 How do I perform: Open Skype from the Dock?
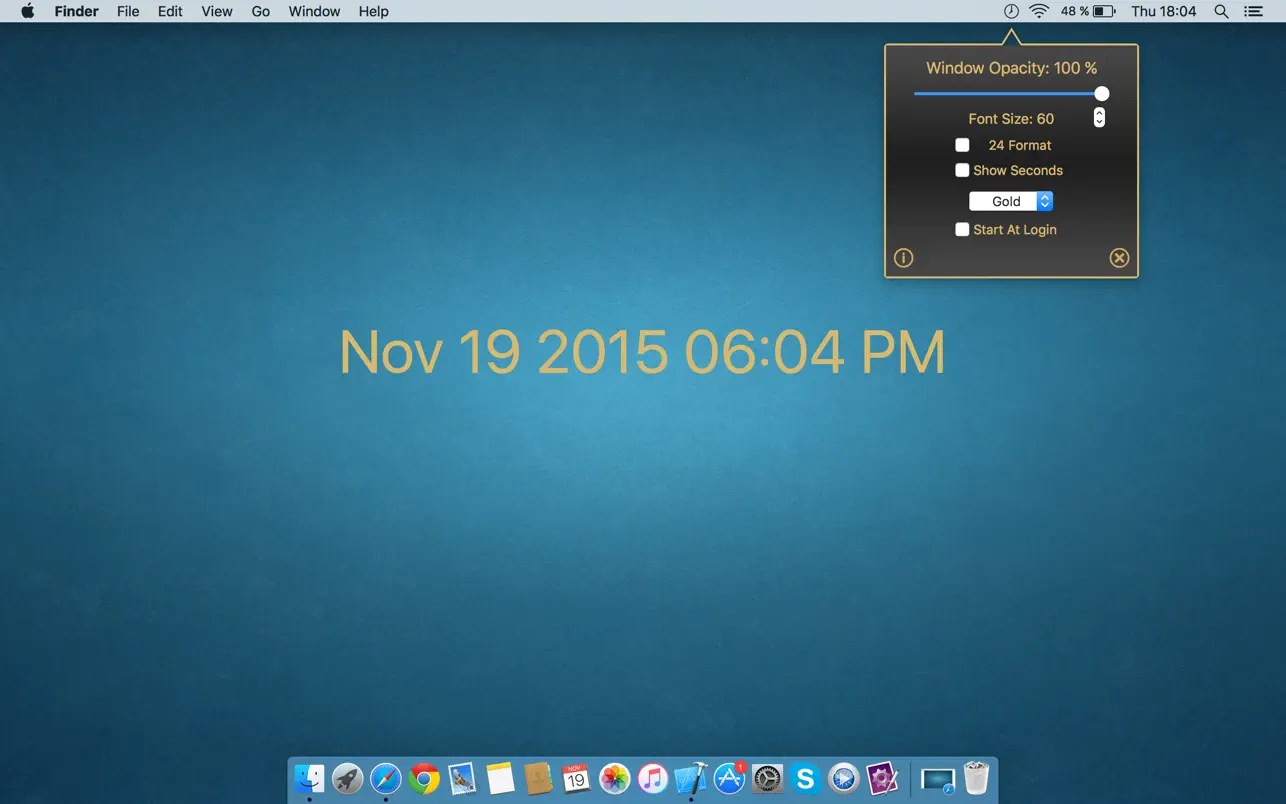point(805,777)
